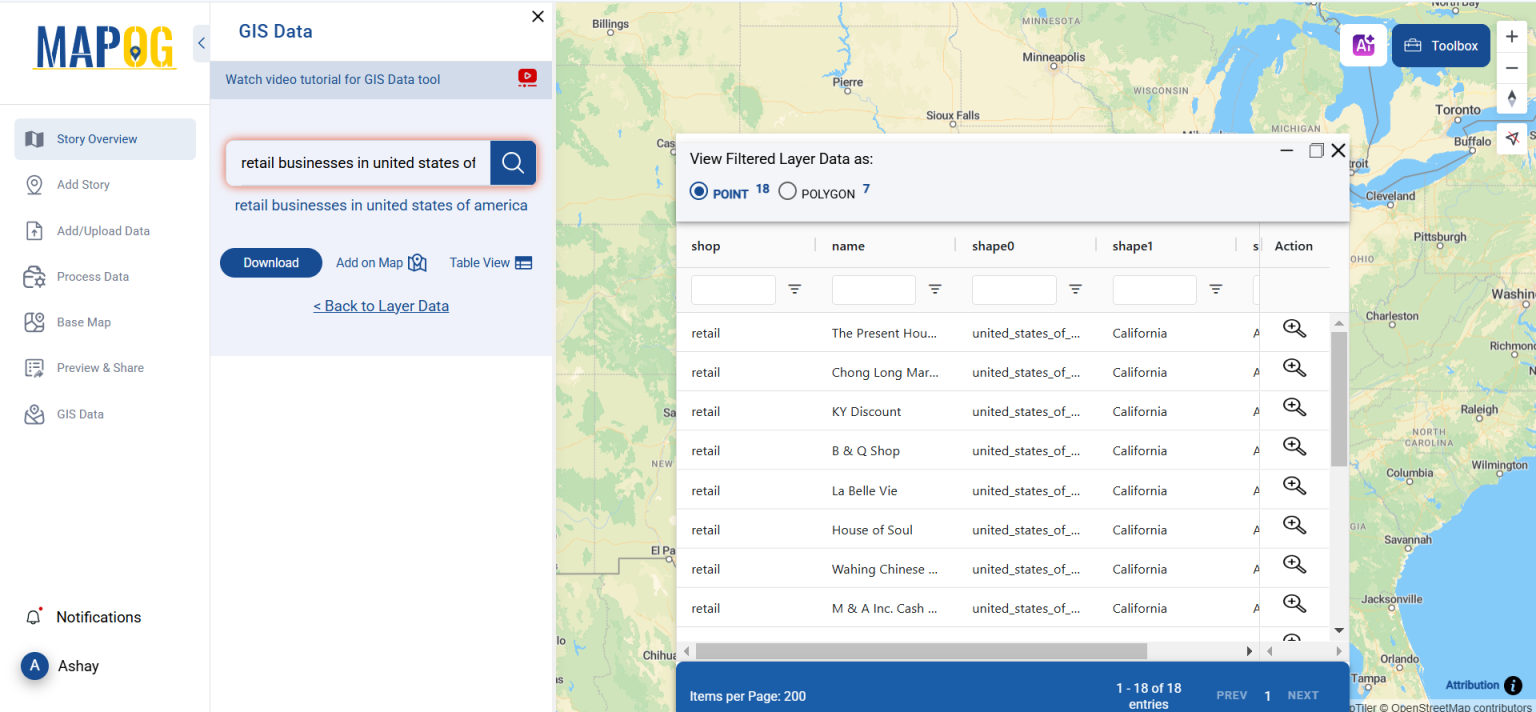Select the POINT radio option
The width and height of the screenshot is (1536, 712).
pyautogui.click(x=698, y=190)
